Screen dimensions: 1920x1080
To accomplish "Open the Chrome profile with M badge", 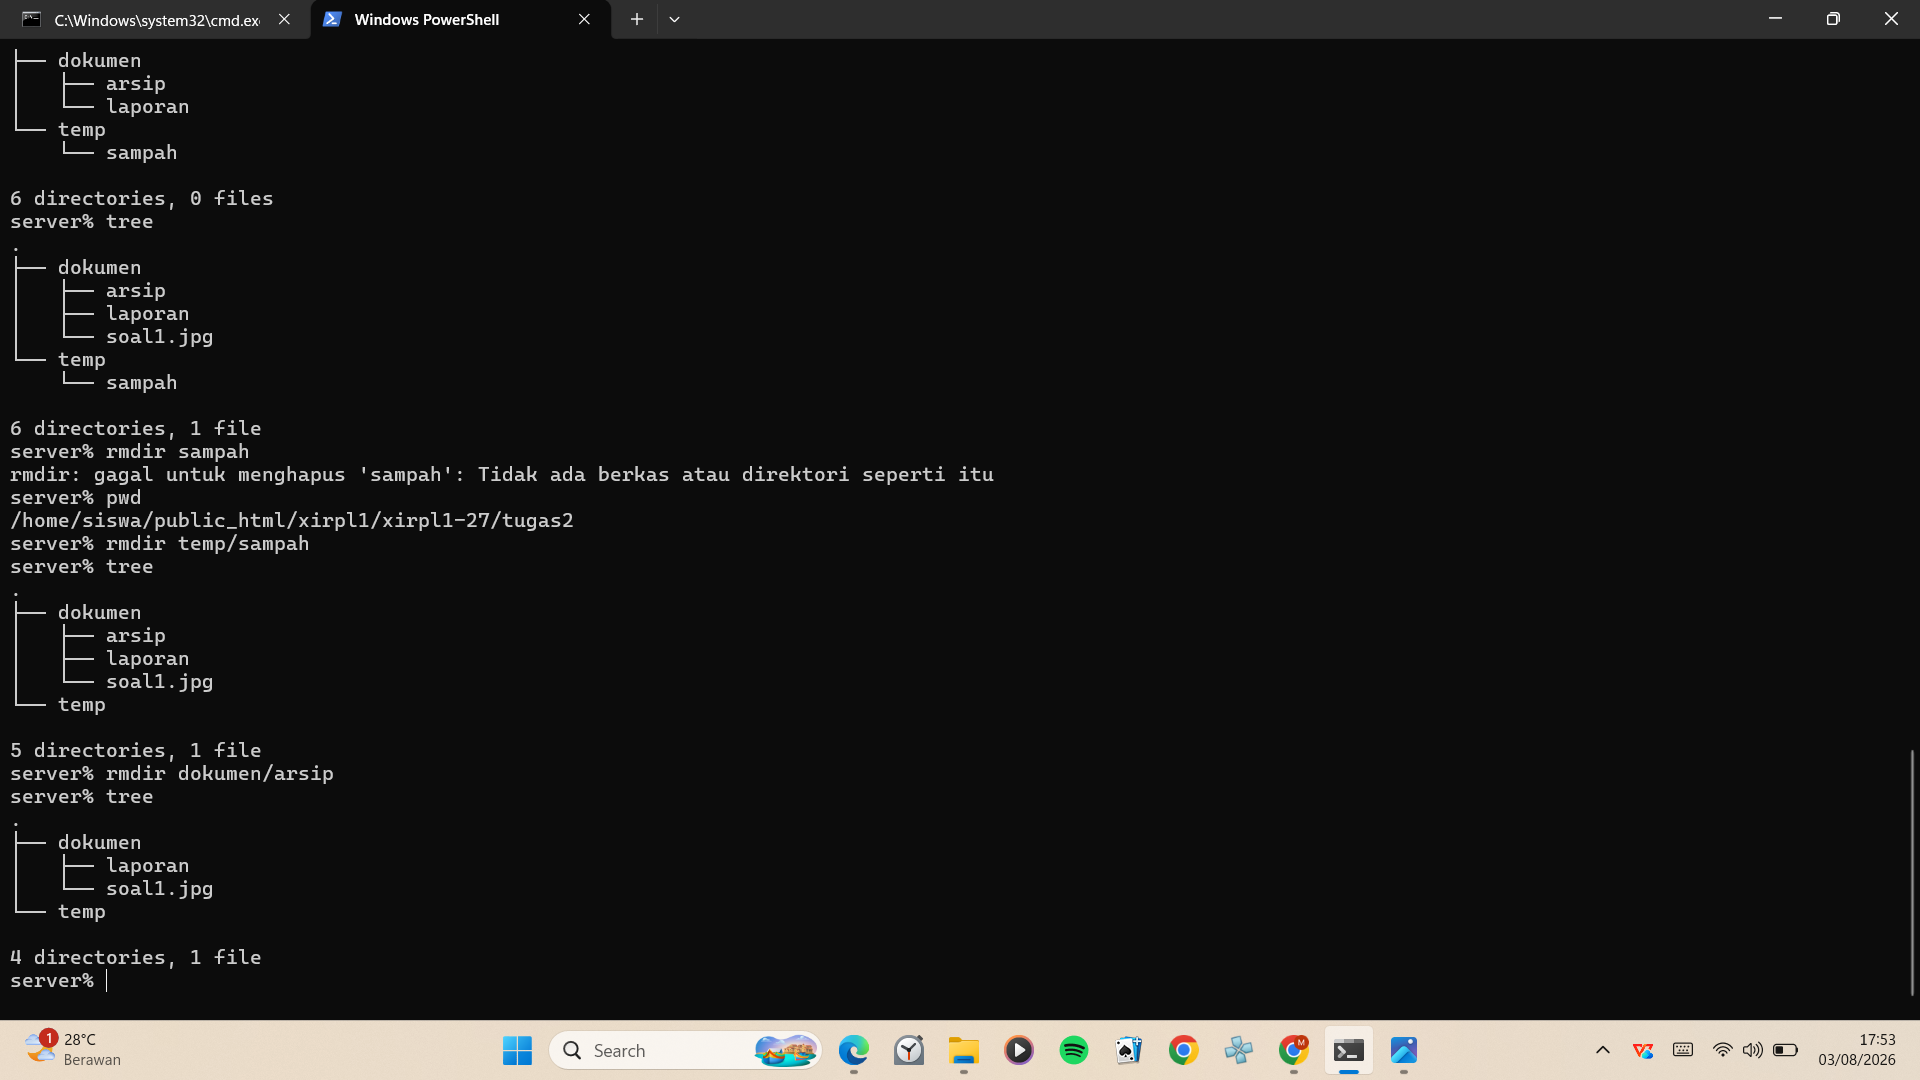I will click(1293, 1051).
